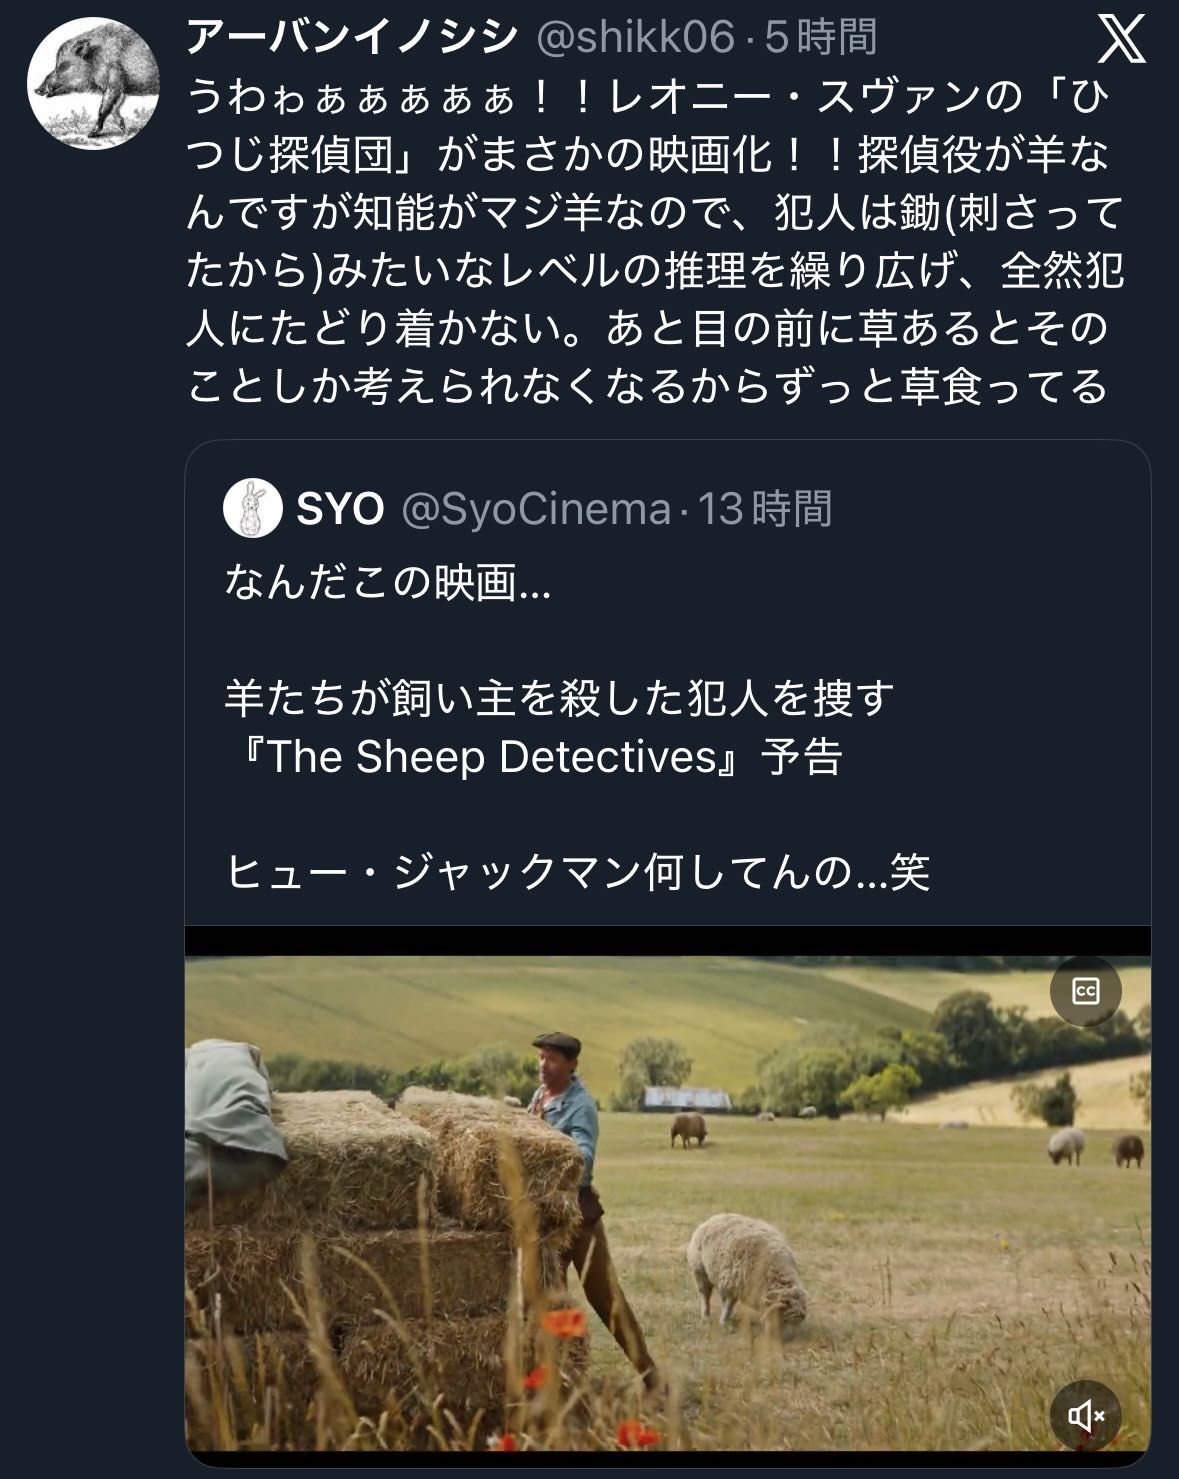
Task: Click the X logo
Action: [x=1121, y=41]
